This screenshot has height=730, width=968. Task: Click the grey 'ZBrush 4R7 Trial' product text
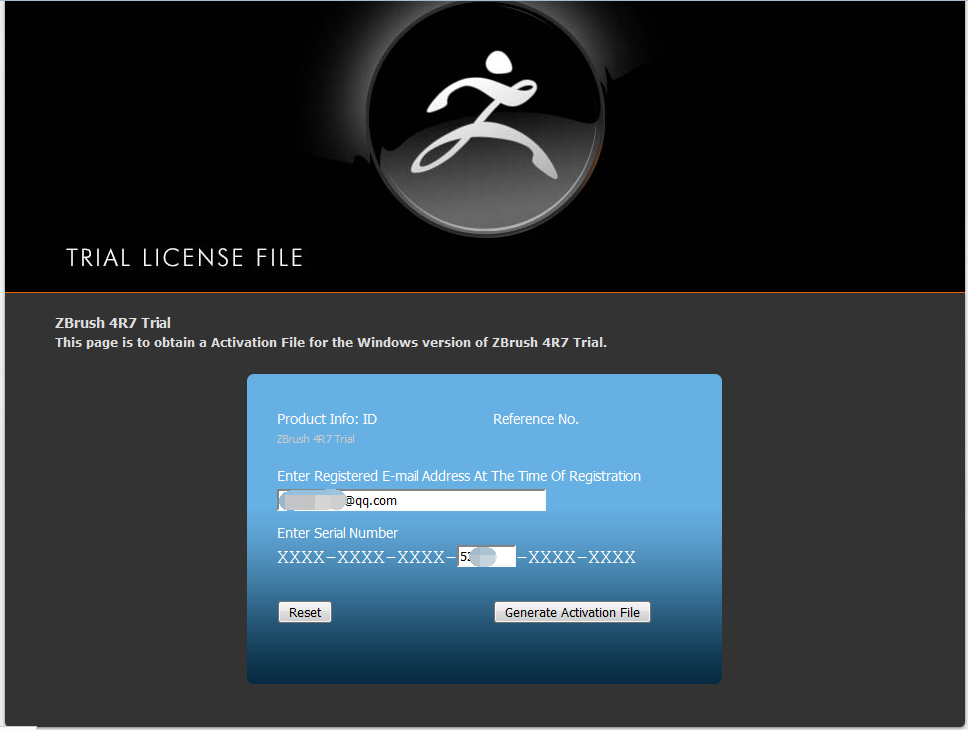click(315, 439)
